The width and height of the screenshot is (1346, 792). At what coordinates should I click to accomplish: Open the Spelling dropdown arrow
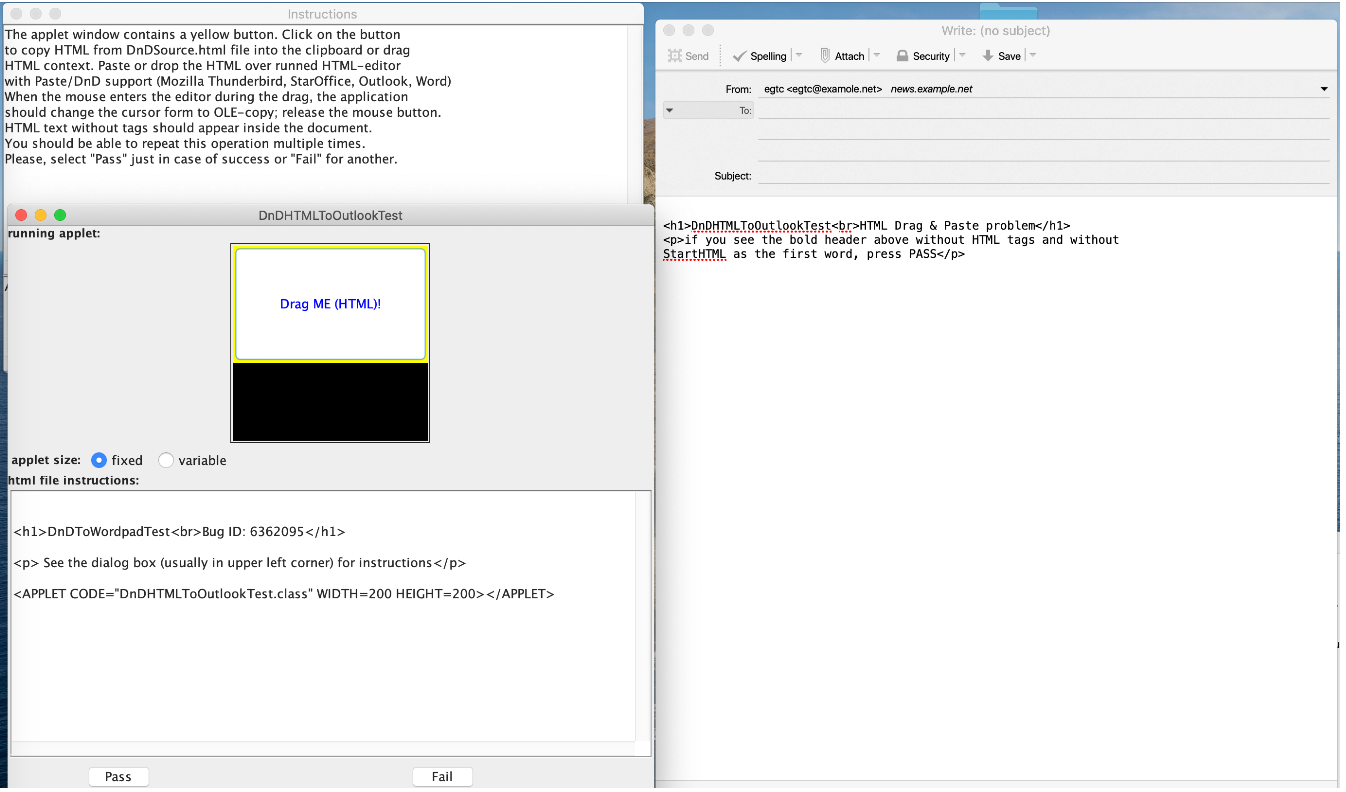[799, 56]
